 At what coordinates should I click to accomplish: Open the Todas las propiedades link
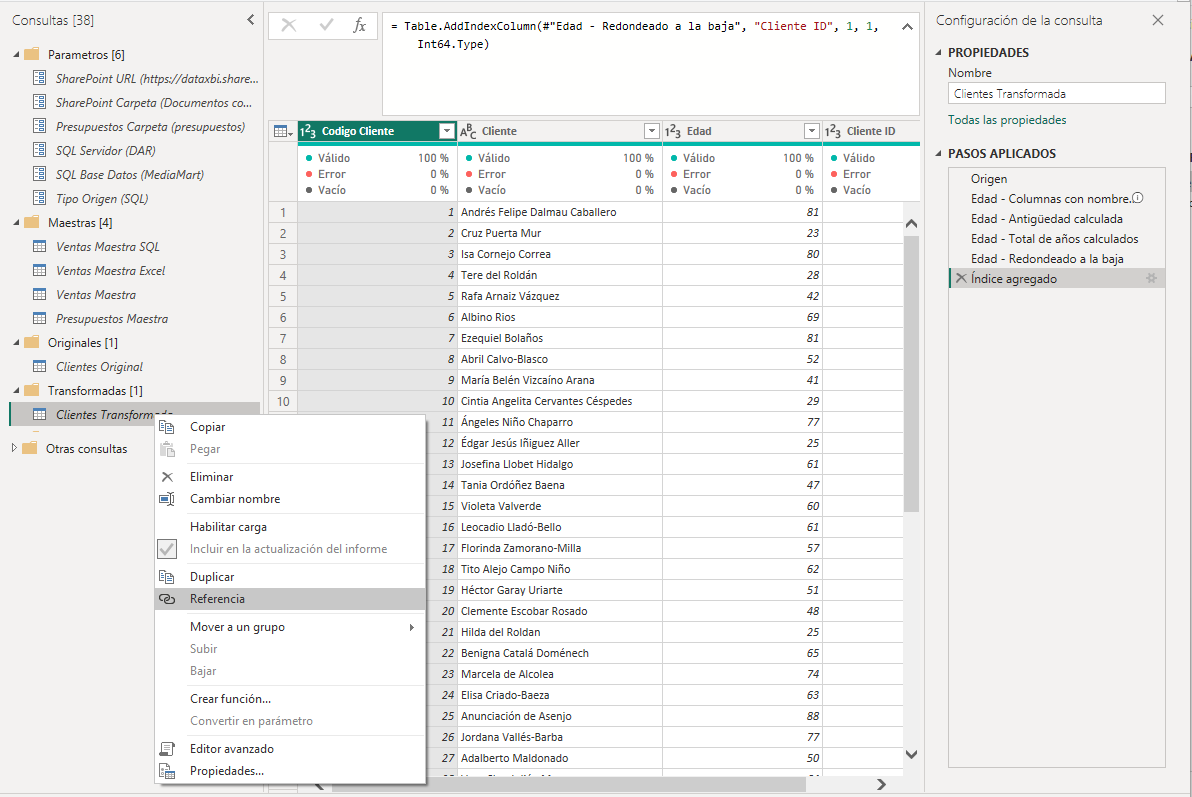pyautogui.click(x=1007, y=119)
